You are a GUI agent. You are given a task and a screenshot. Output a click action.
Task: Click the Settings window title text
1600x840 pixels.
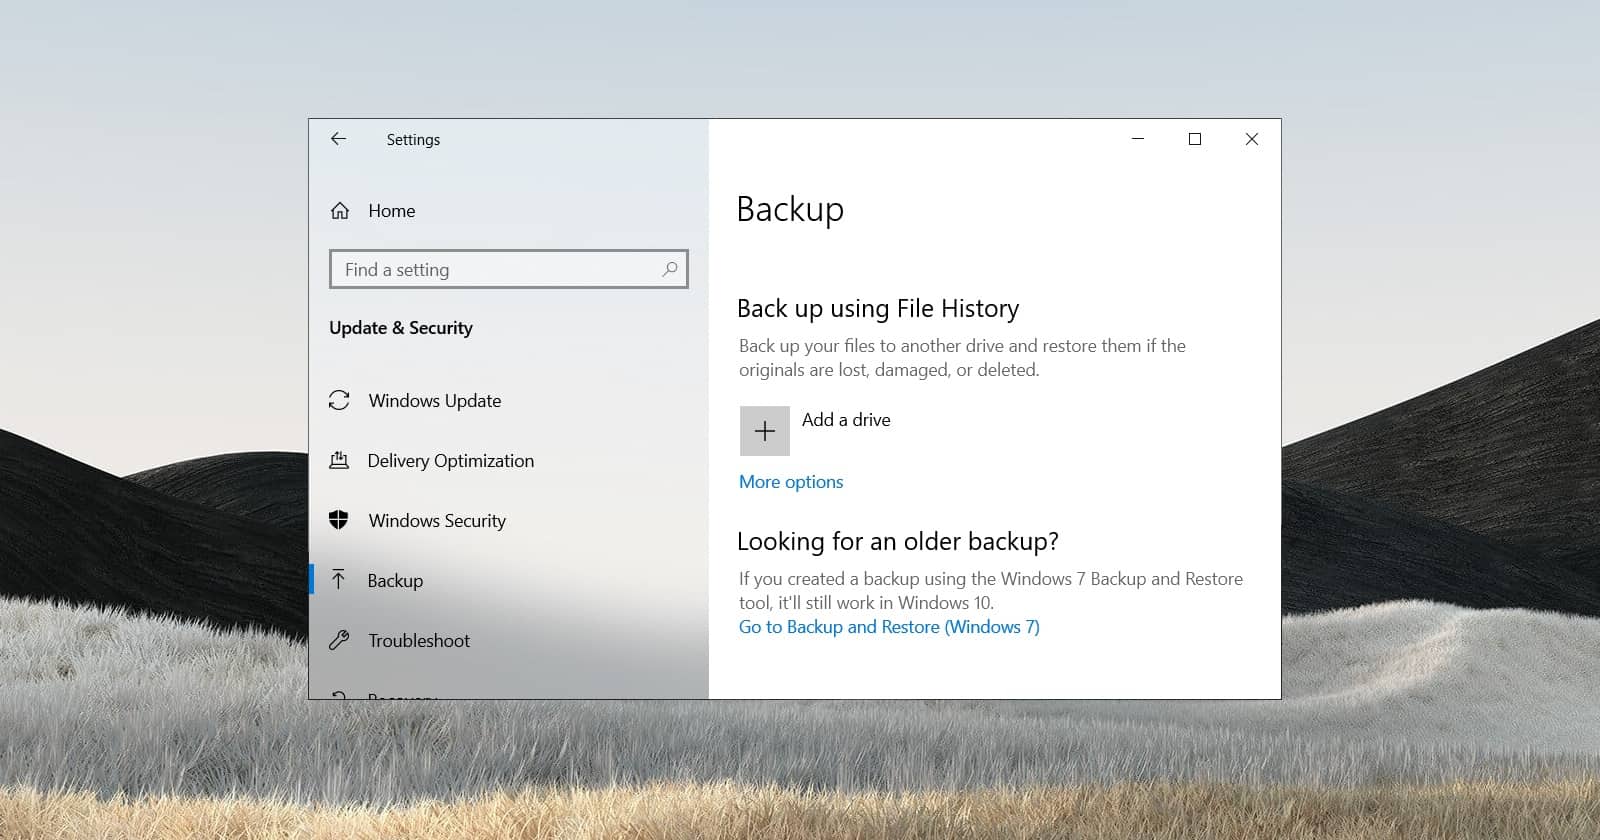tap(413, 140)
